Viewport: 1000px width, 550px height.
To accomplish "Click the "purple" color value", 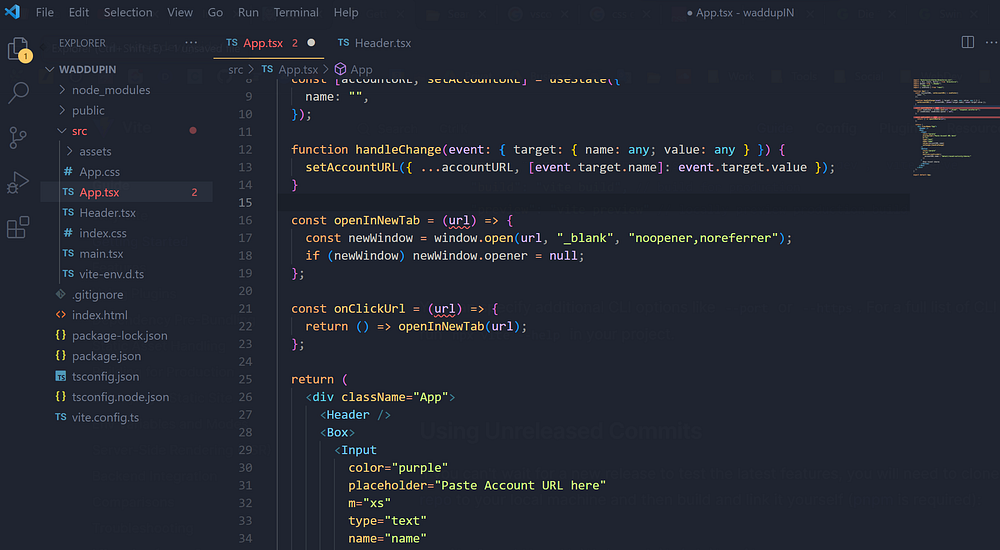I will click(420, 467).
